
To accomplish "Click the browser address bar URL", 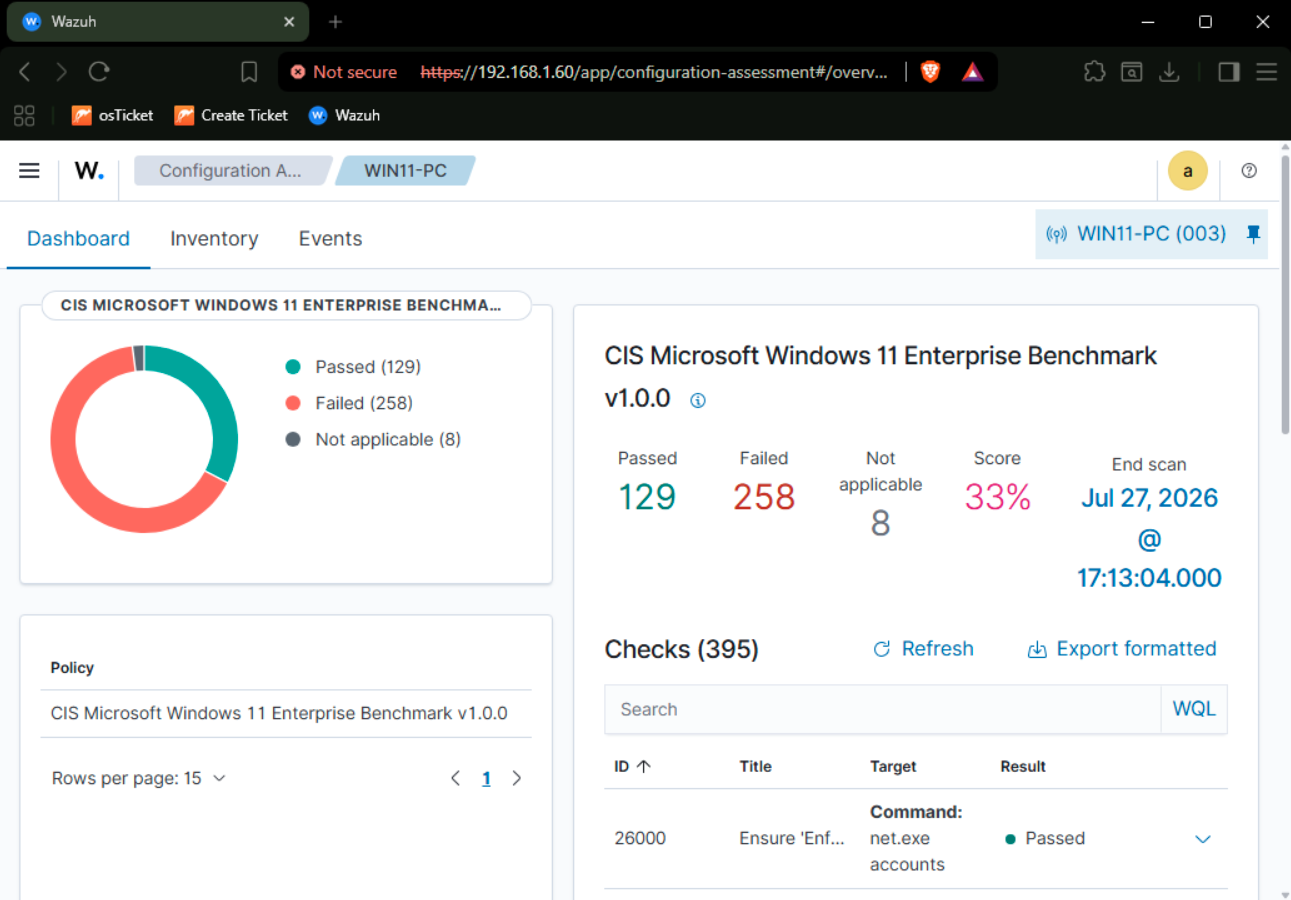I will coord(653,72).
